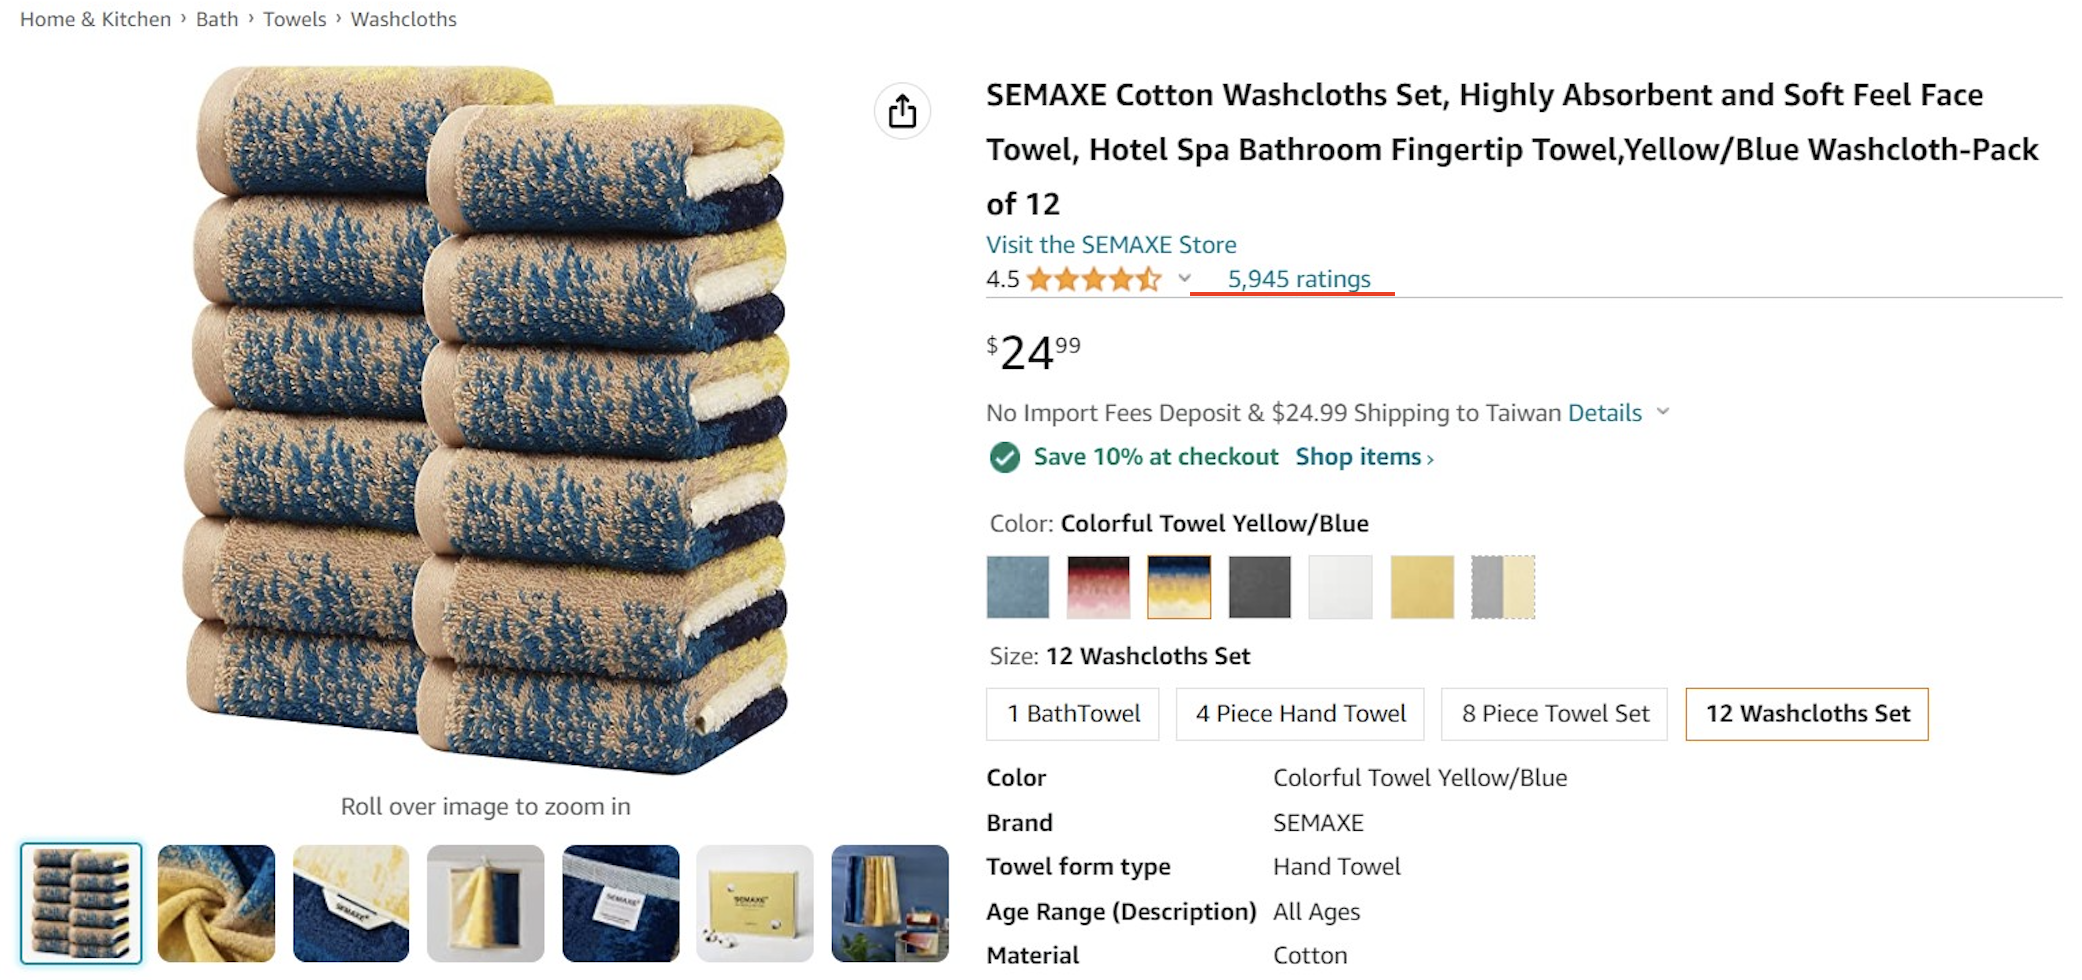2082x980 pixels.
Task: Visit the SEMAXE Store link
Action: (1110, 245)
